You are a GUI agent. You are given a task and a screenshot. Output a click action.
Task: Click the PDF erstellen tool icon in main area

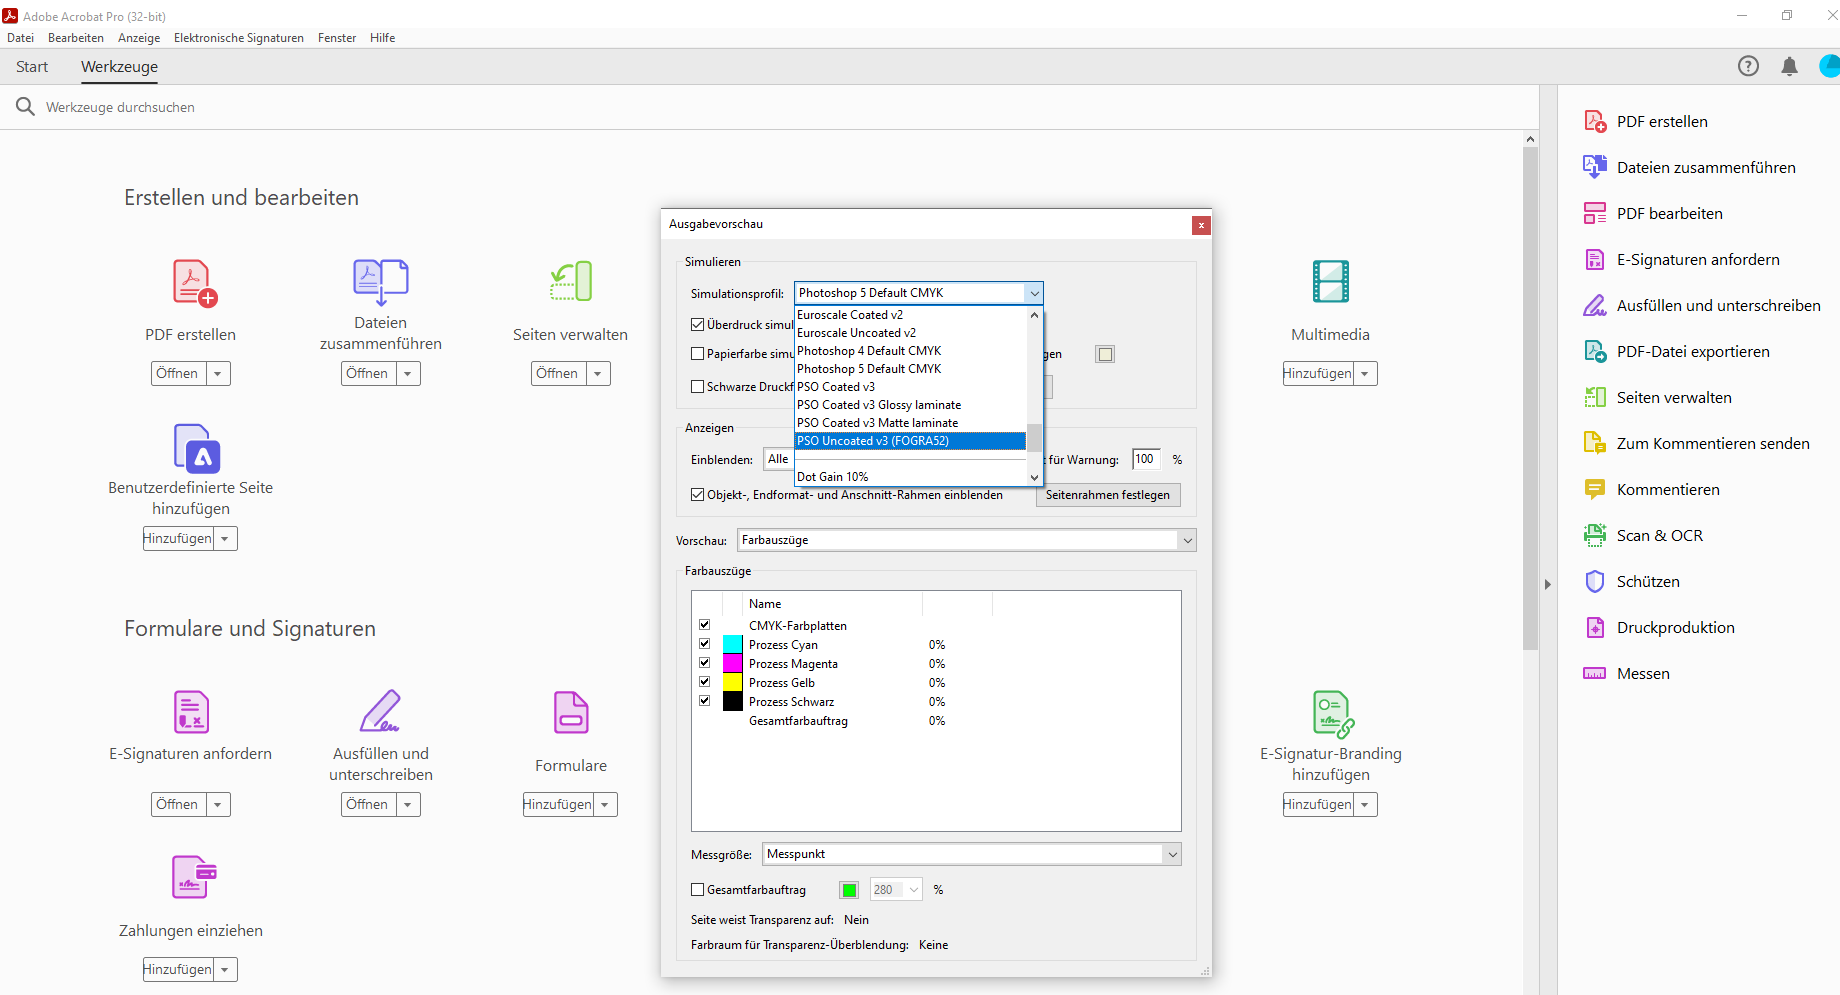coord(194,283)
